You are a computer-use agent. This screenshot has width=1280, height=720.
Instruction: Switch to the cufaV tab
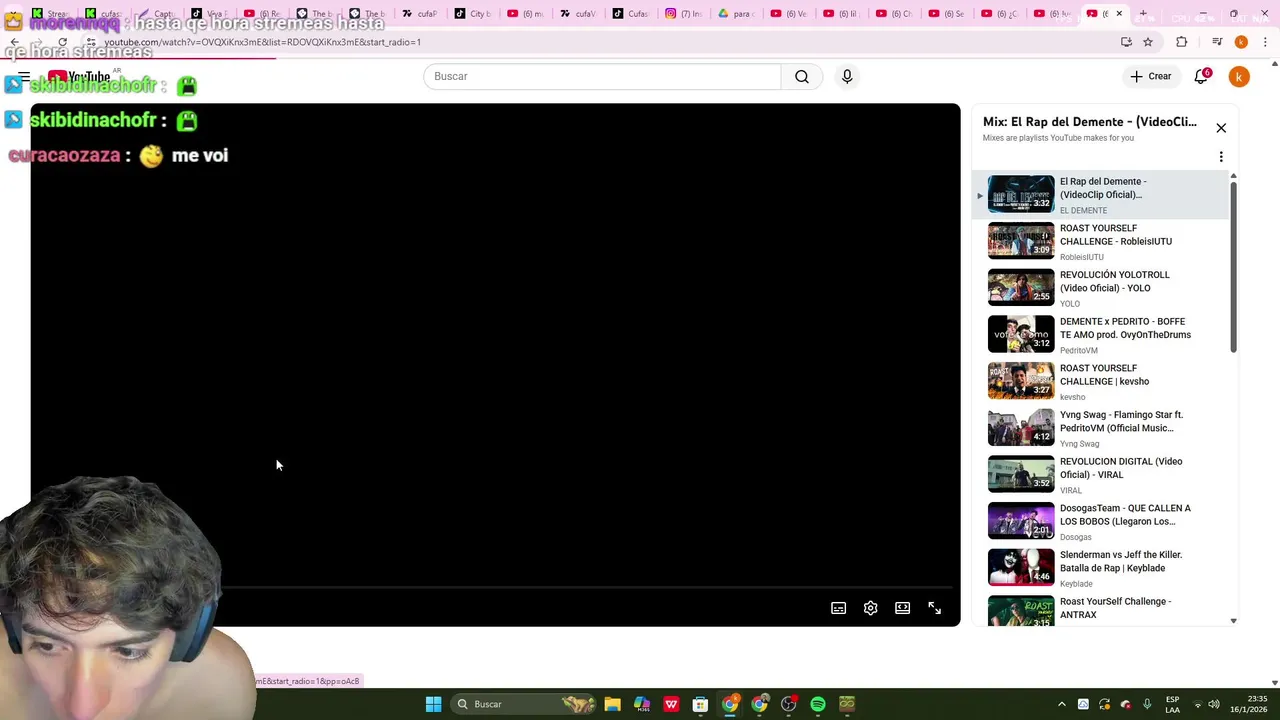(578, 14)
